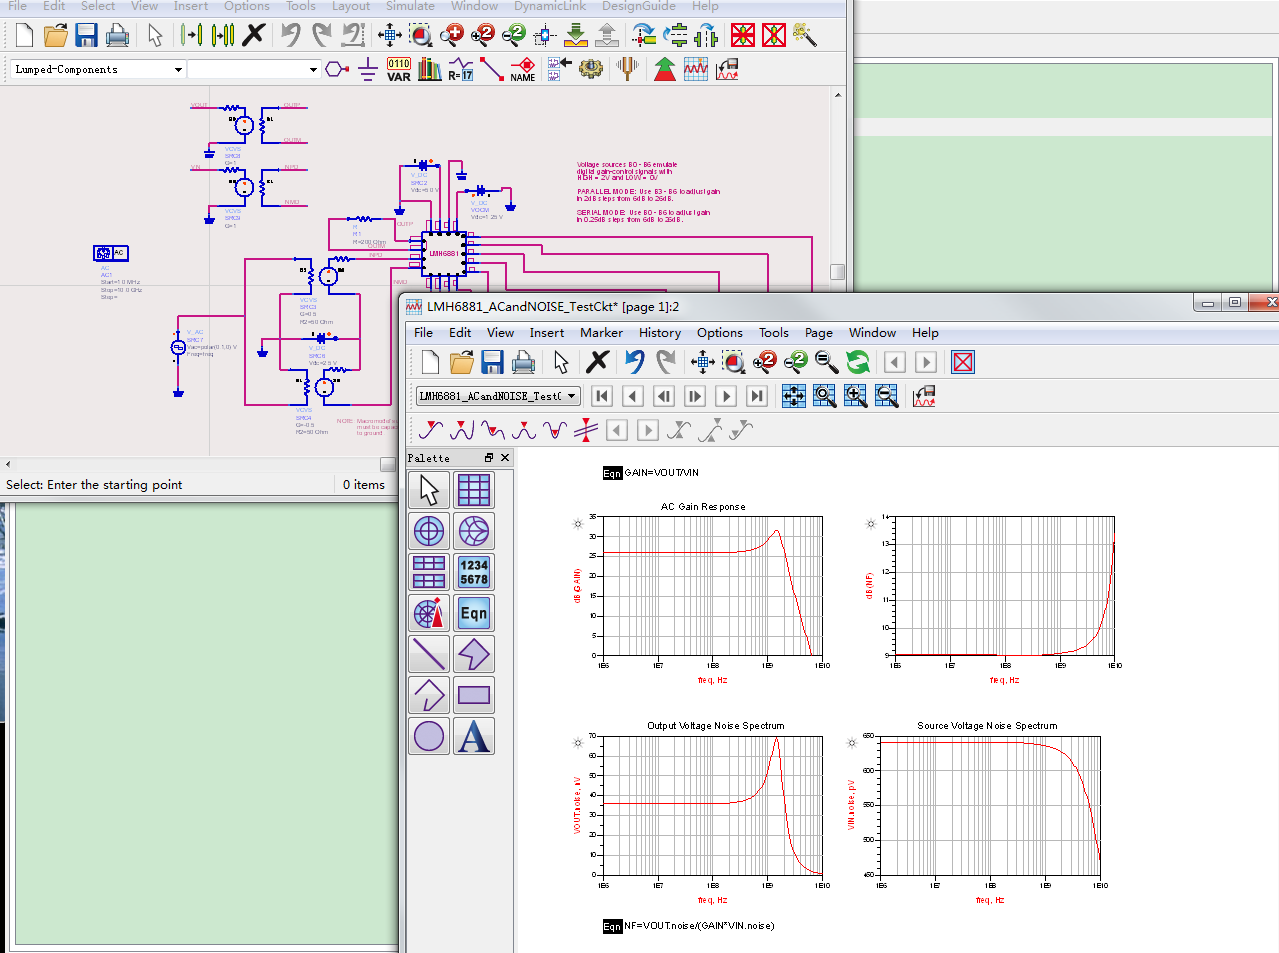Click the NAME wire label icon
1279x953 pixels.
click(523, 69)
